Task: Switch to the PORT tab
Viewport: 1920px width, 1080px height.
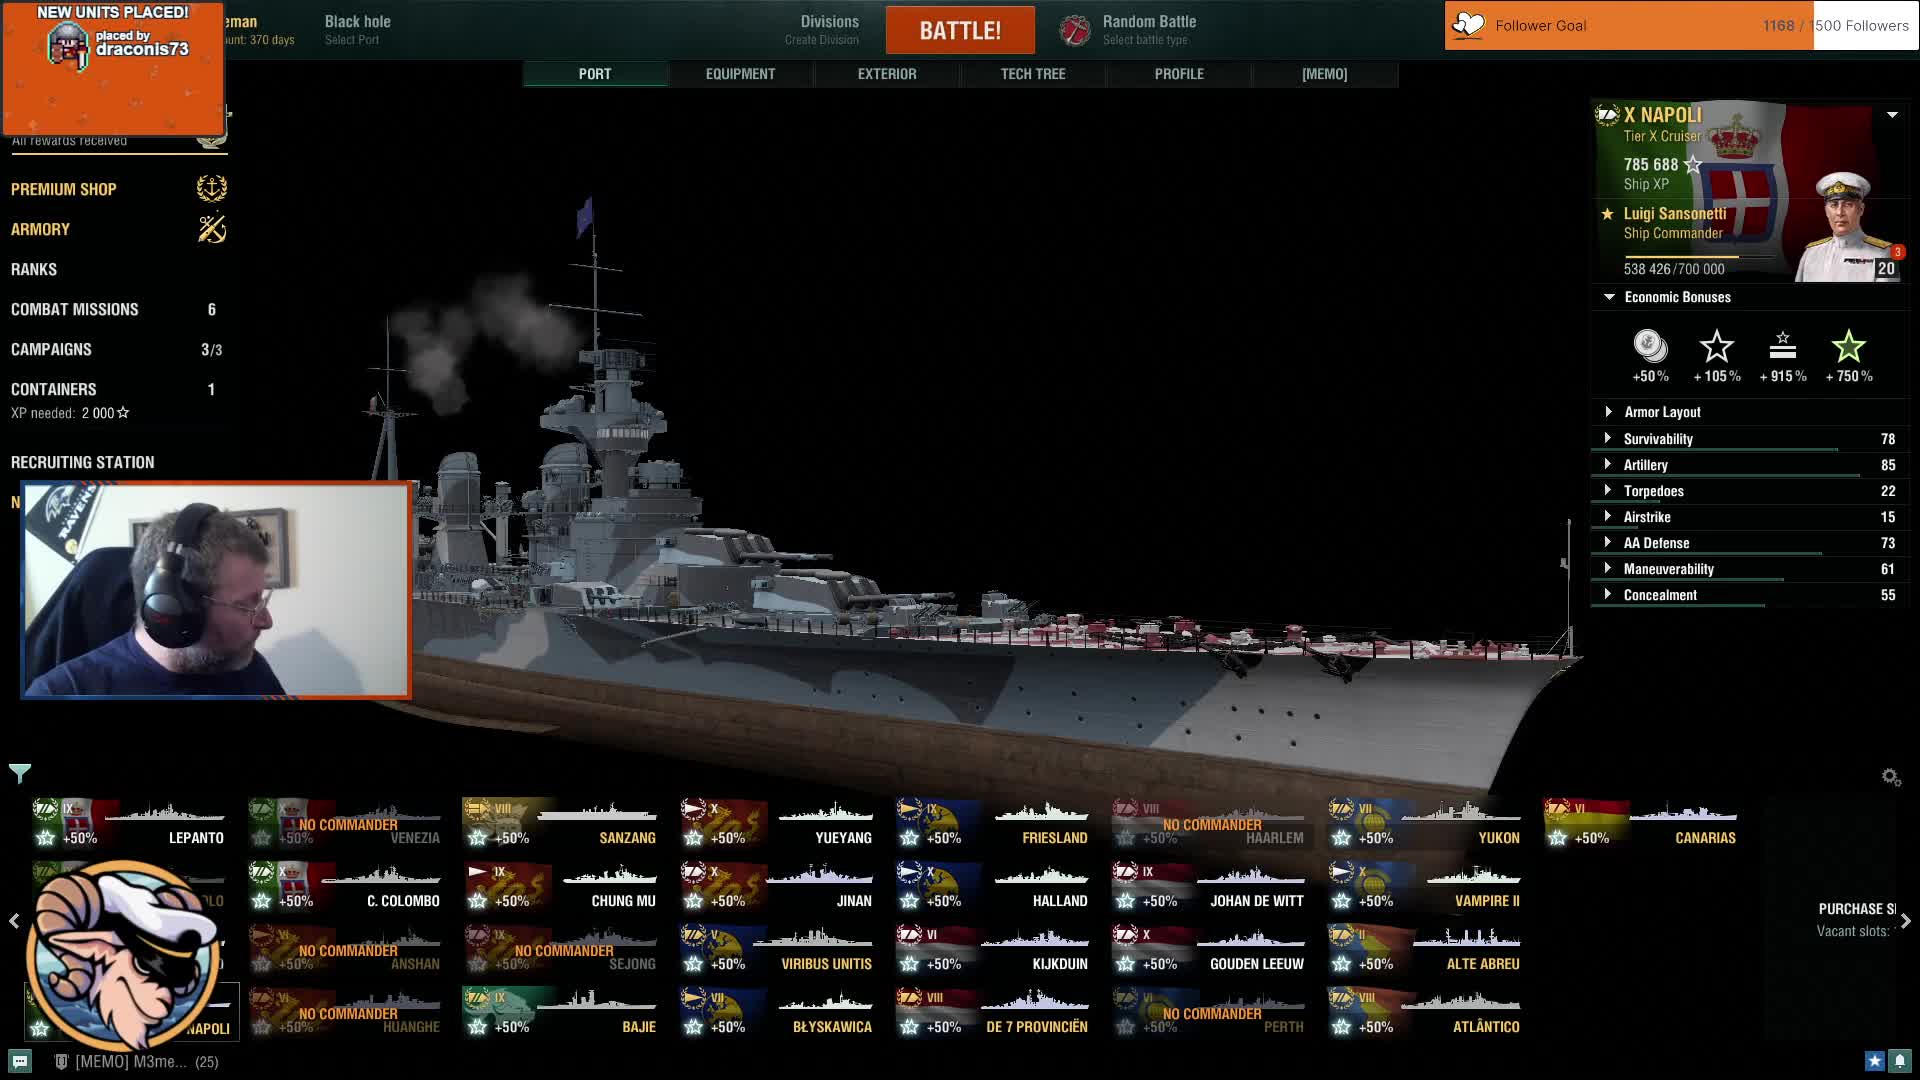Action: 594,74
